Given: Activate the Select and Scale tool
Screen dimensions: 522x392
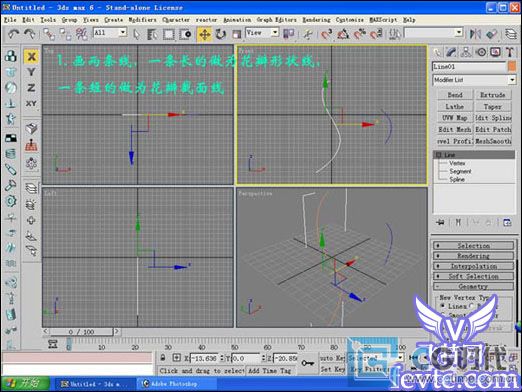Looking at the screenshot, I should (237, 34).
